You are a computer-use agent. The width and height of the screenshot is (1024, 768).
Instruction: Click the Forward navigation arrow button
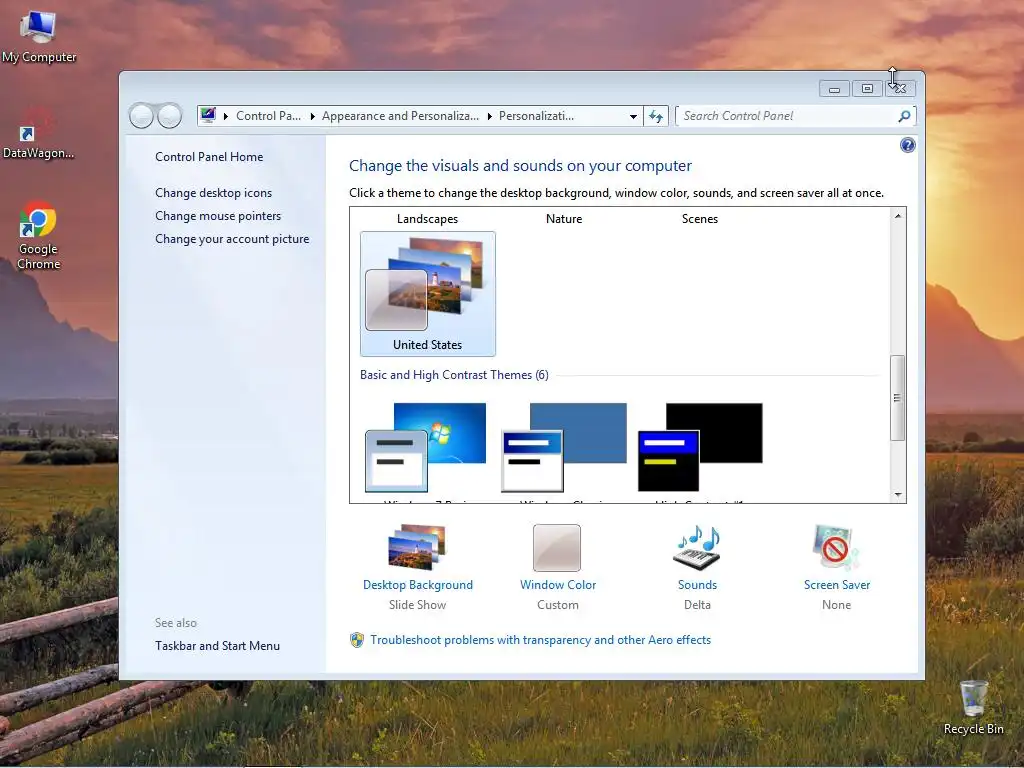pos(170,116)
